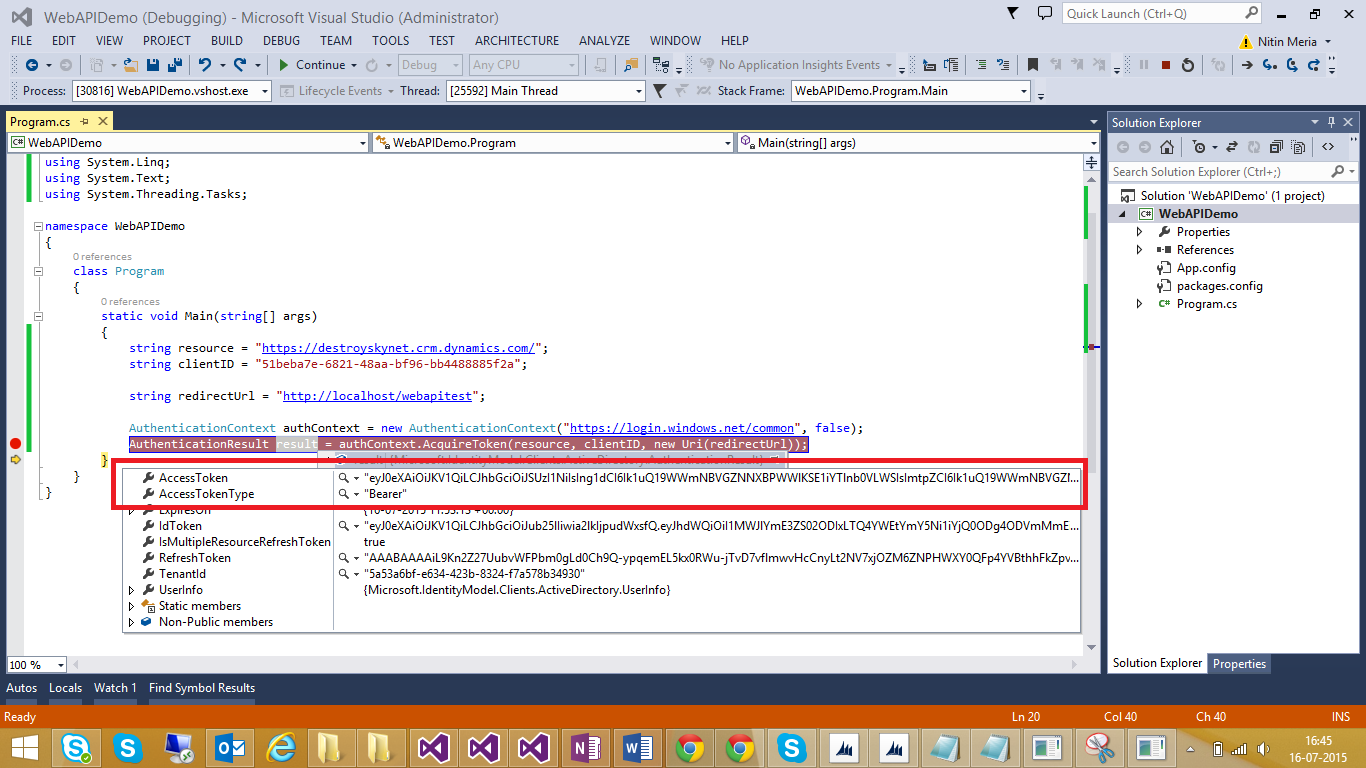The width and height of the screenshot is (1366, 768).
Task: Click the Search Solution Explorer field
Action: point(1220,172)
